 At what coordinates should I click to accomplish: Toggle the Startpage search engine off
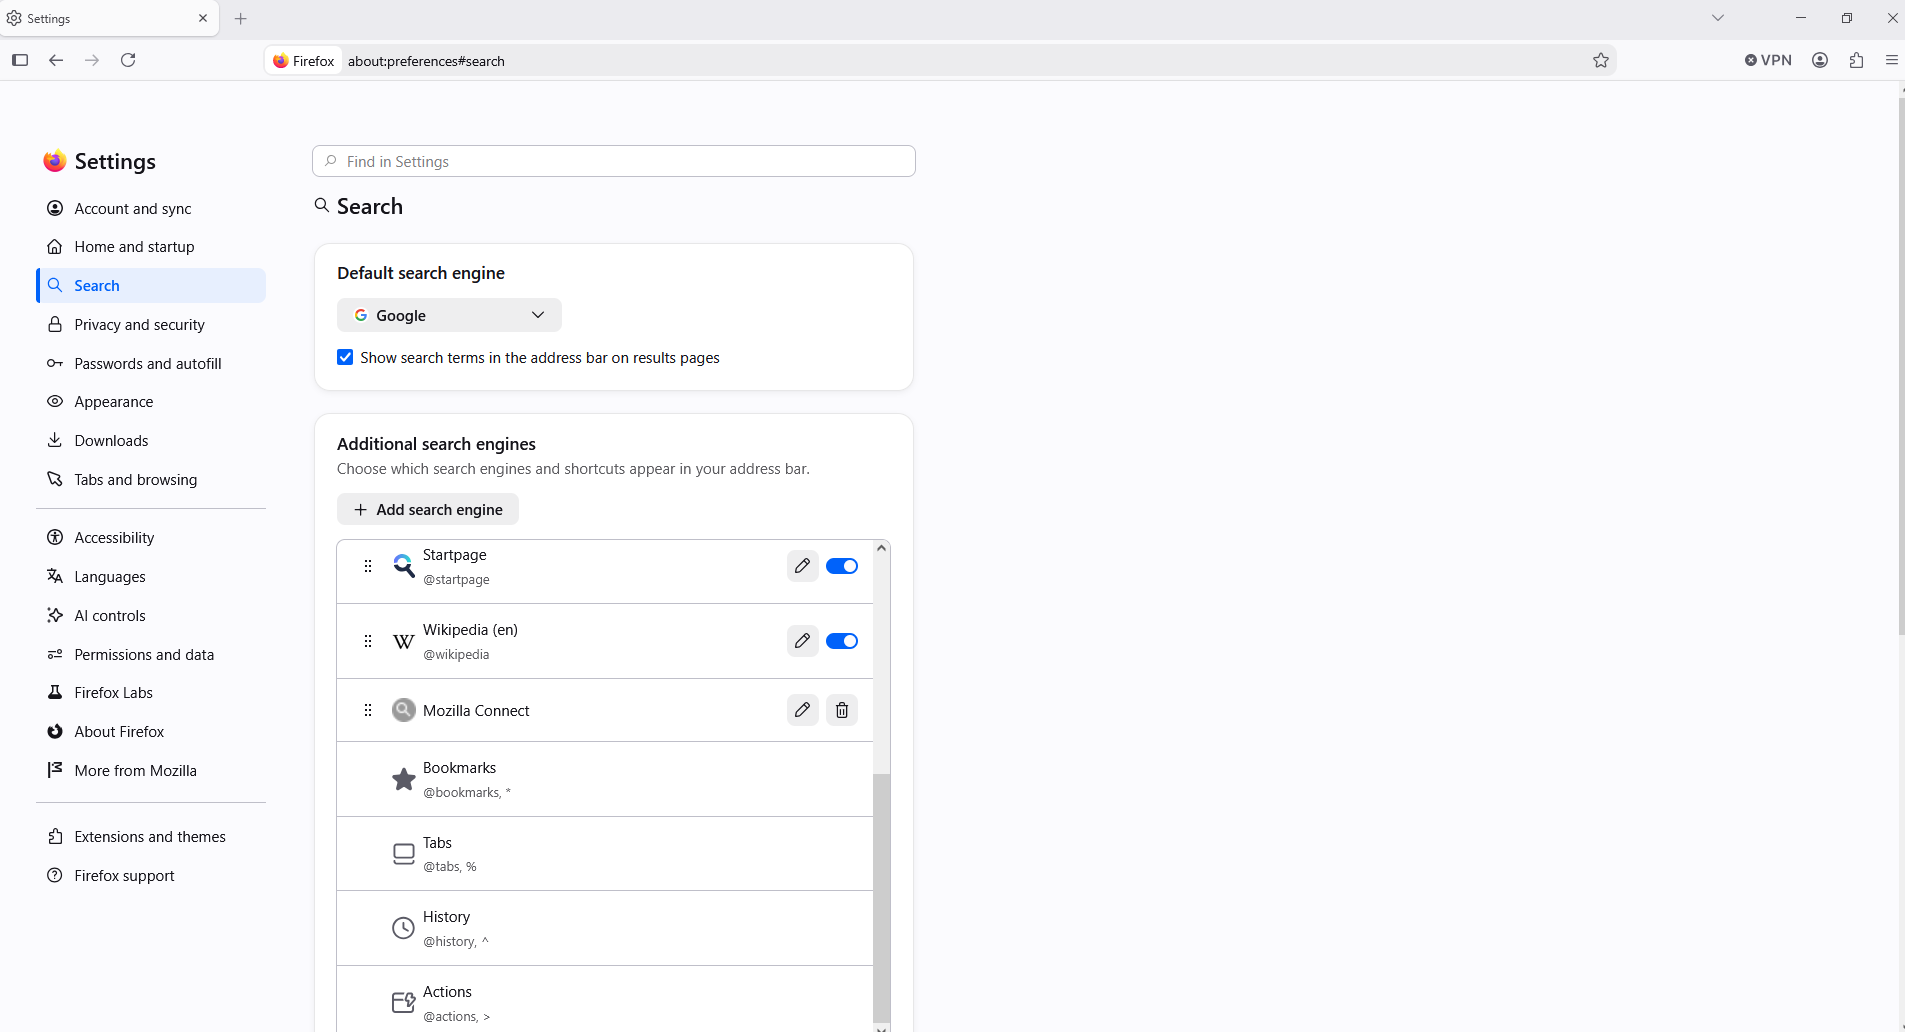click(x=842, y=566)
